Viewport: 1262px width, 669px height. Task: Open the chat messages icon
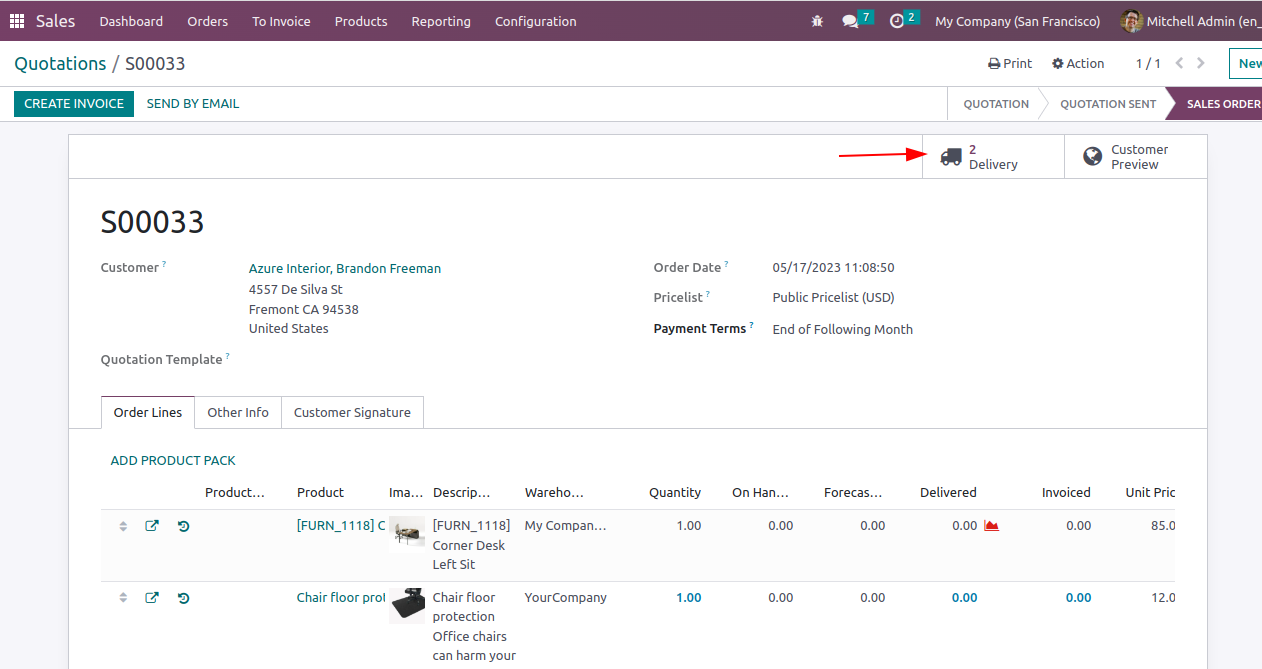[x=851, y=21]
